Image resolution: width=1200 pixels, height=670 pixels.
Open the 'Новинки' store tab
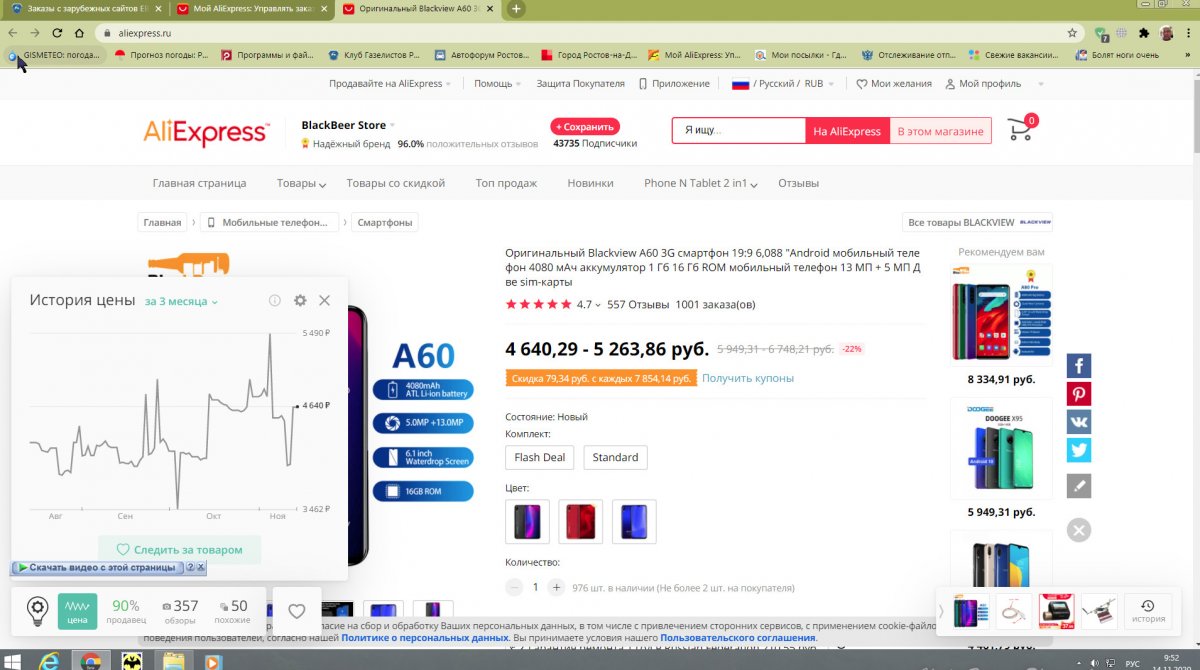click(590, 183)
